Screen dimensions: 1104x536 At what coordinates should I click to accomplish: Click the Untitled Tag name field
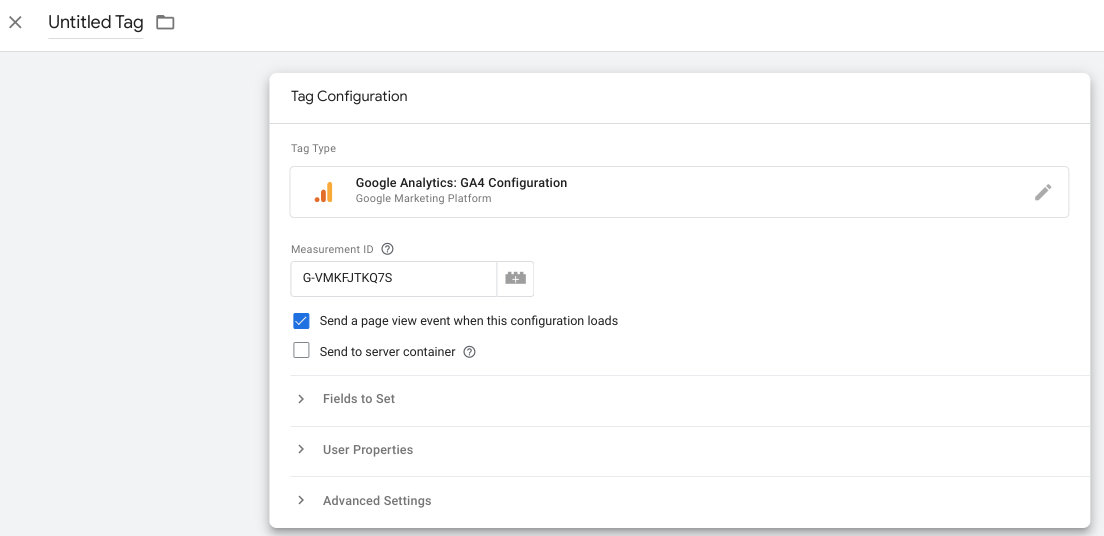(x=96, y=22)
